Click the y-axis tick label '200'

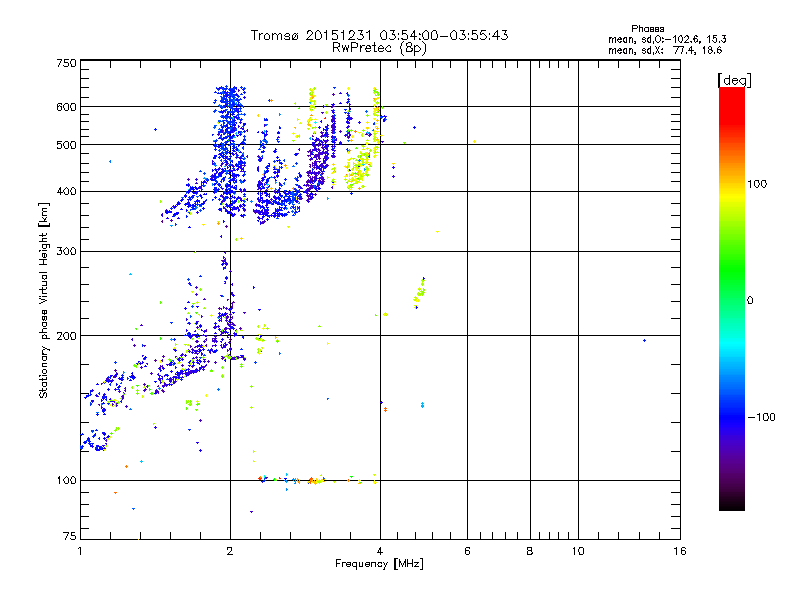click(66, 336)
